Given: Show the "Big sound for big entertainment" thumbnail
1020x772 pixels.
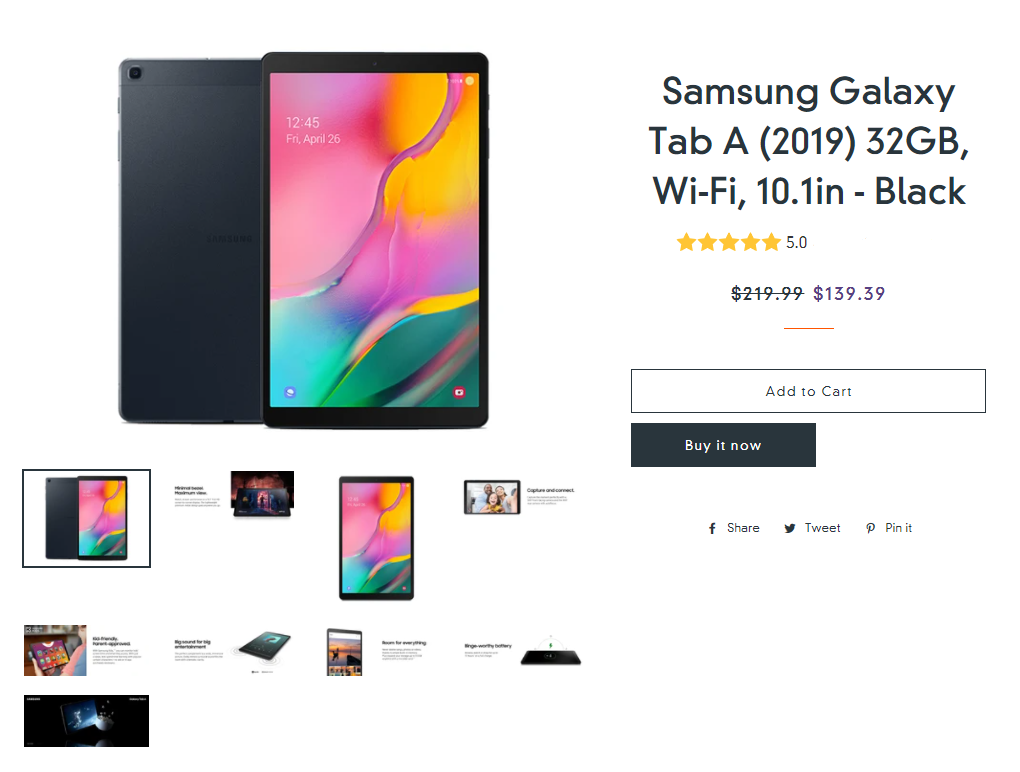Looking at the screenshot, I should [232, 651].
